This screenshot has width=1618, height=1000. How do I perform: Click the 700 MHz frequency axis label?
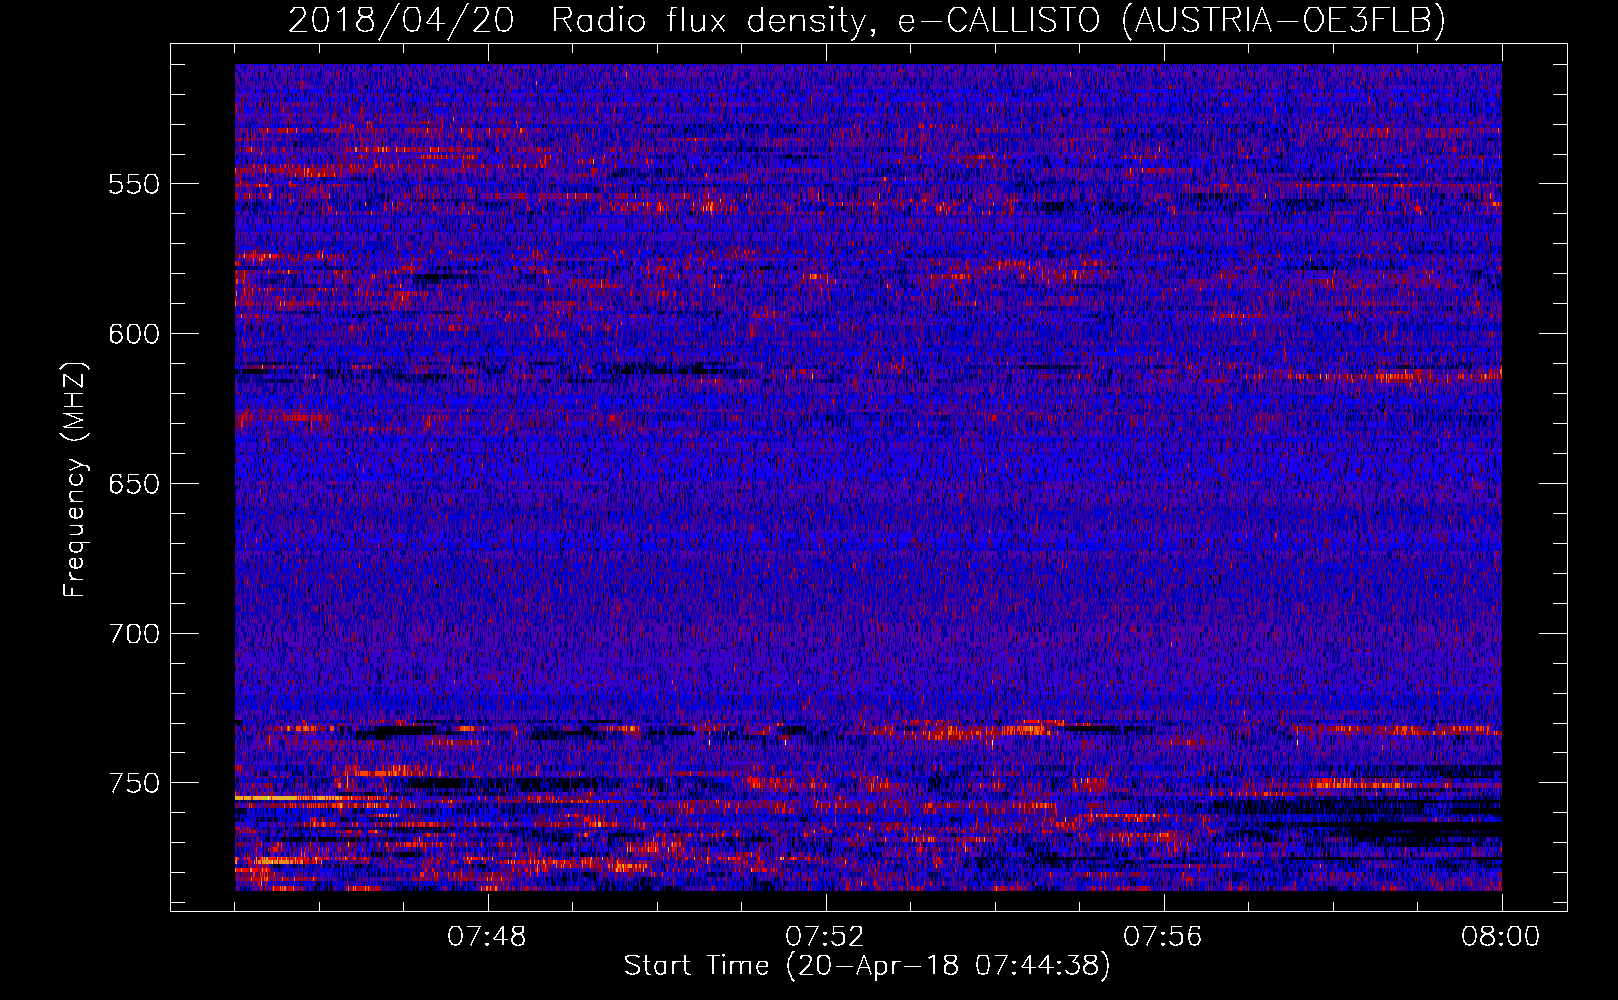coord(134,634)
